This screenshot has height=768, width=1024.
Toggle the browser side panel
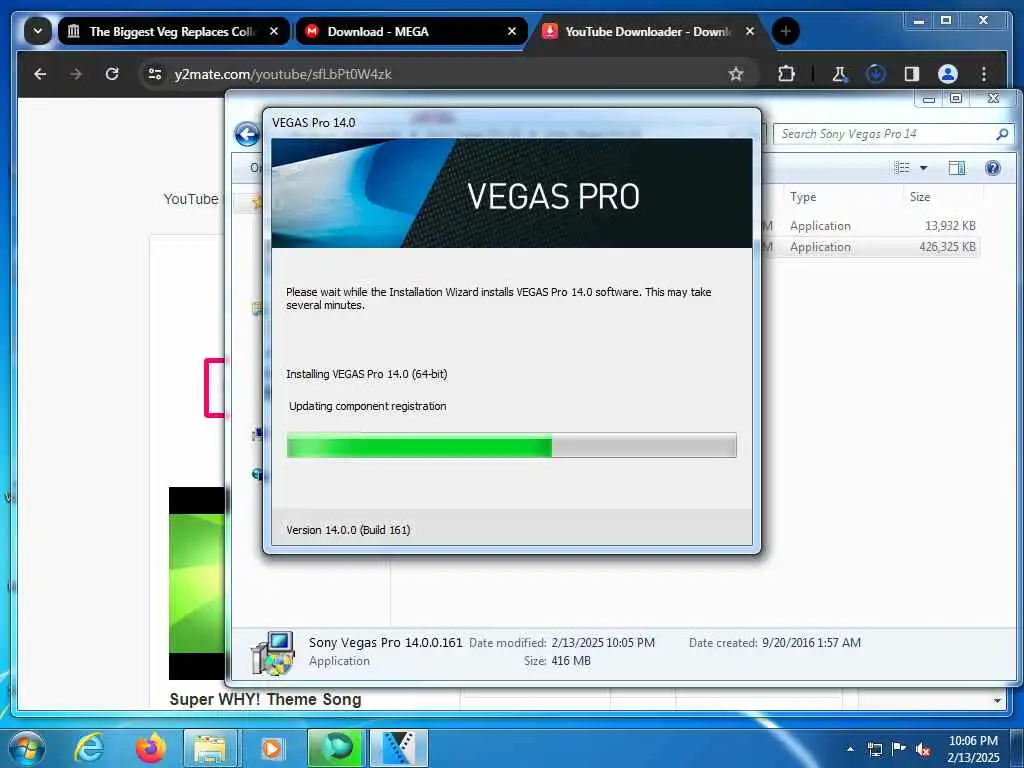tap(912, 74)
